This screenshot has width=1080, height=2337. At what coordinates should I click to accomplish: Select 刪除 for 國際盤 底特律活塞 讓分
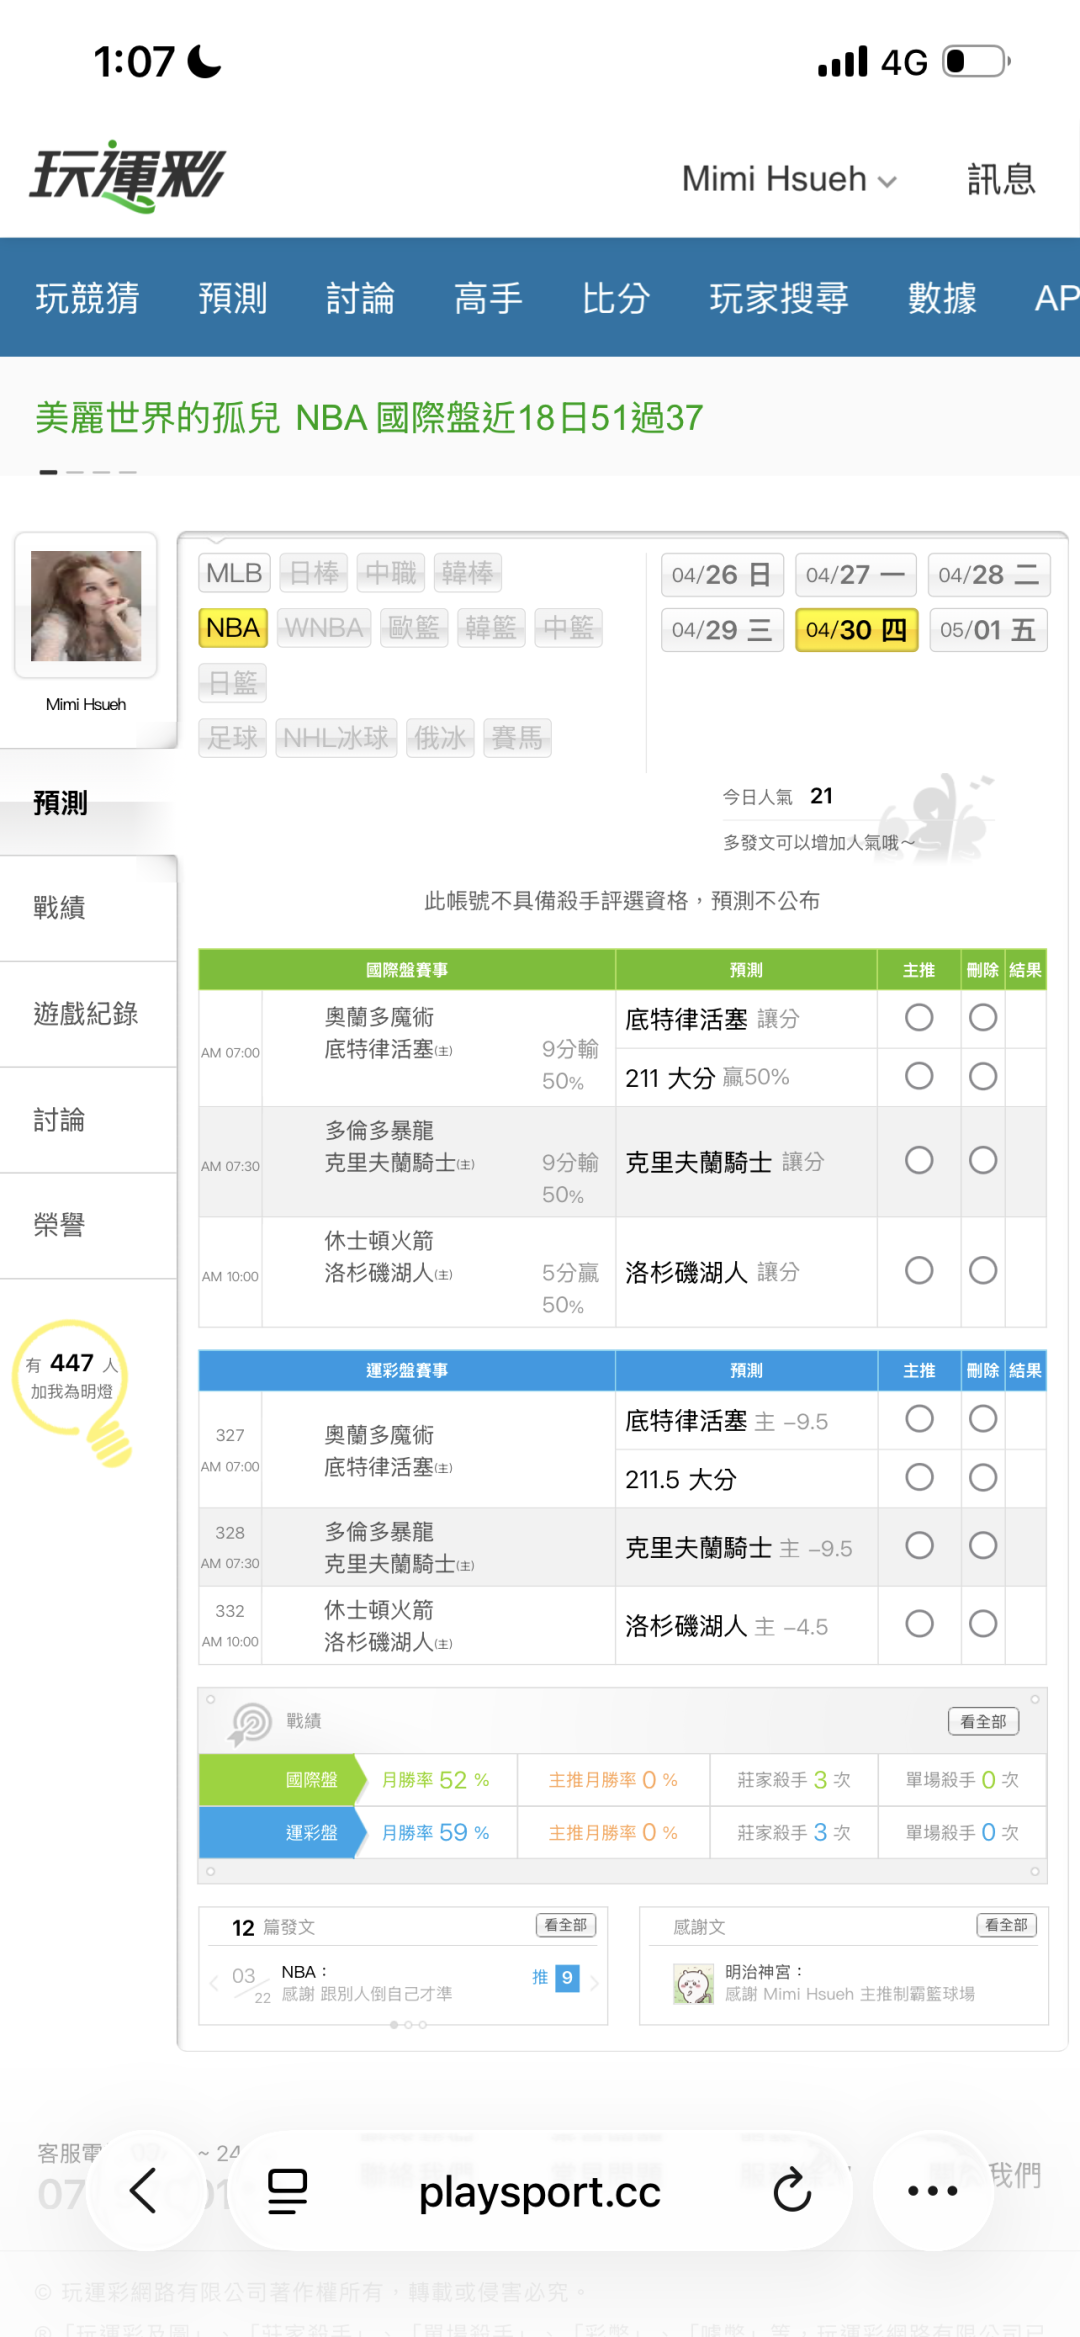click(x=983, y=1018)
